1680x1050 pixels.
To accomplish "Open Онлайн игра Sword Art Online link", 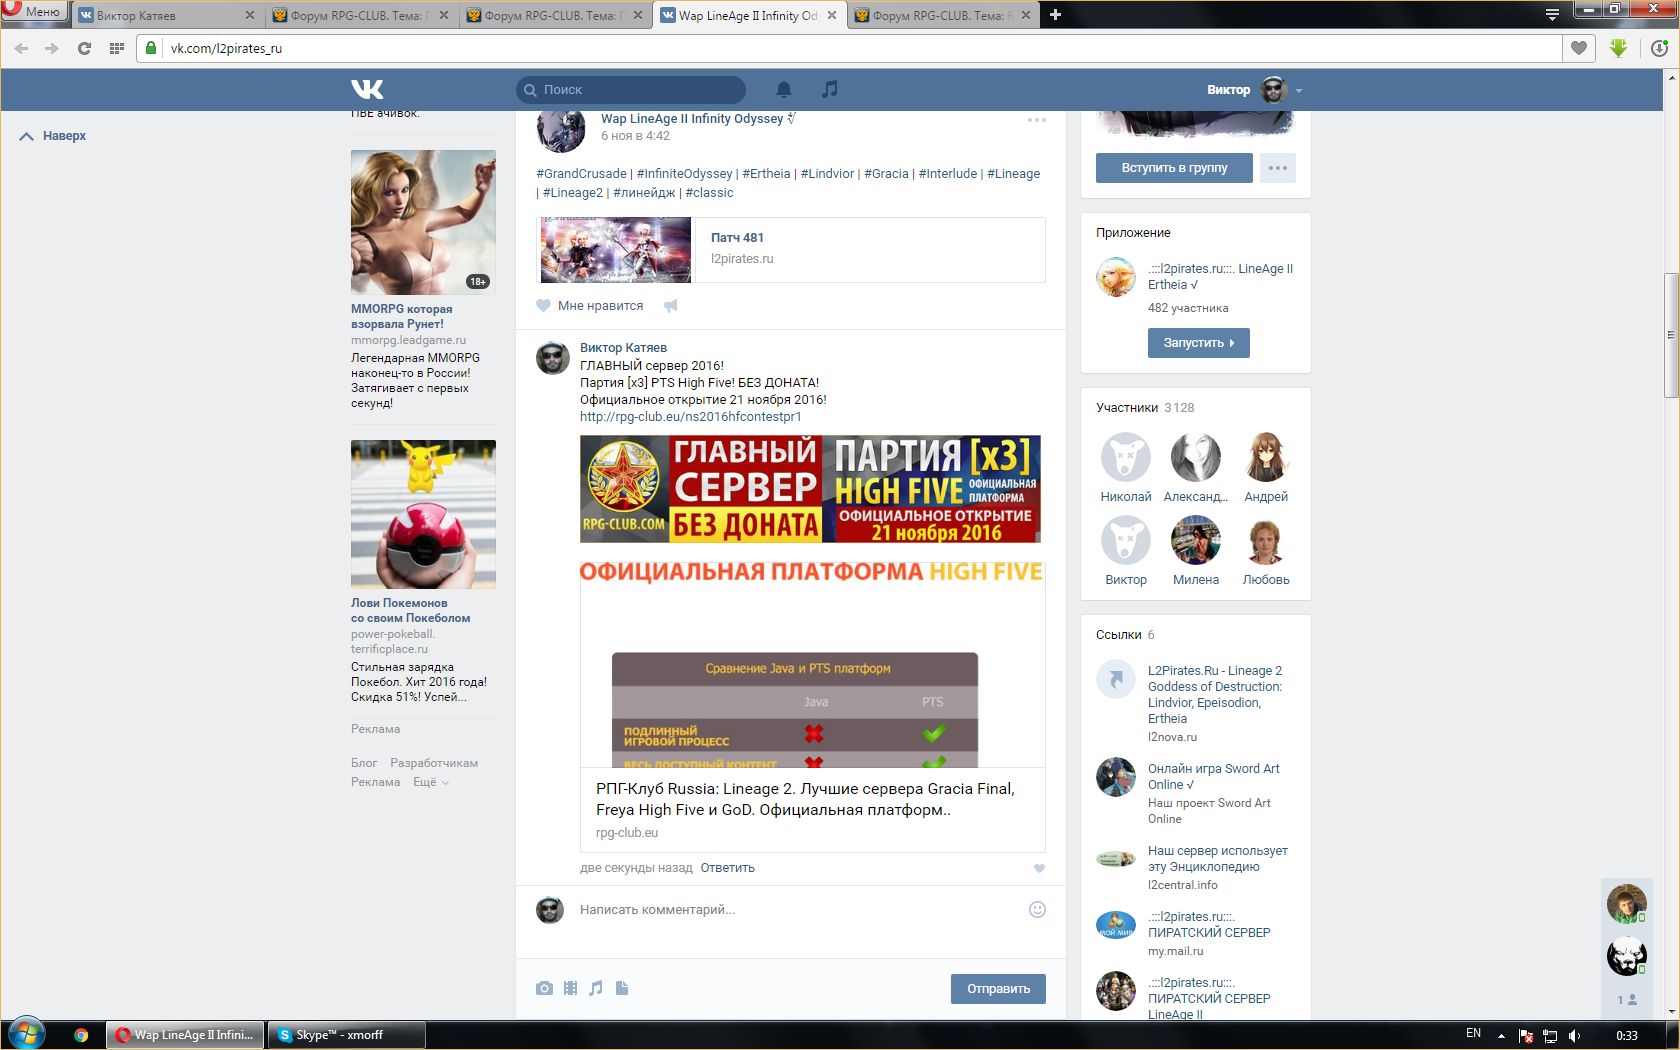I will pos(1213,777).
